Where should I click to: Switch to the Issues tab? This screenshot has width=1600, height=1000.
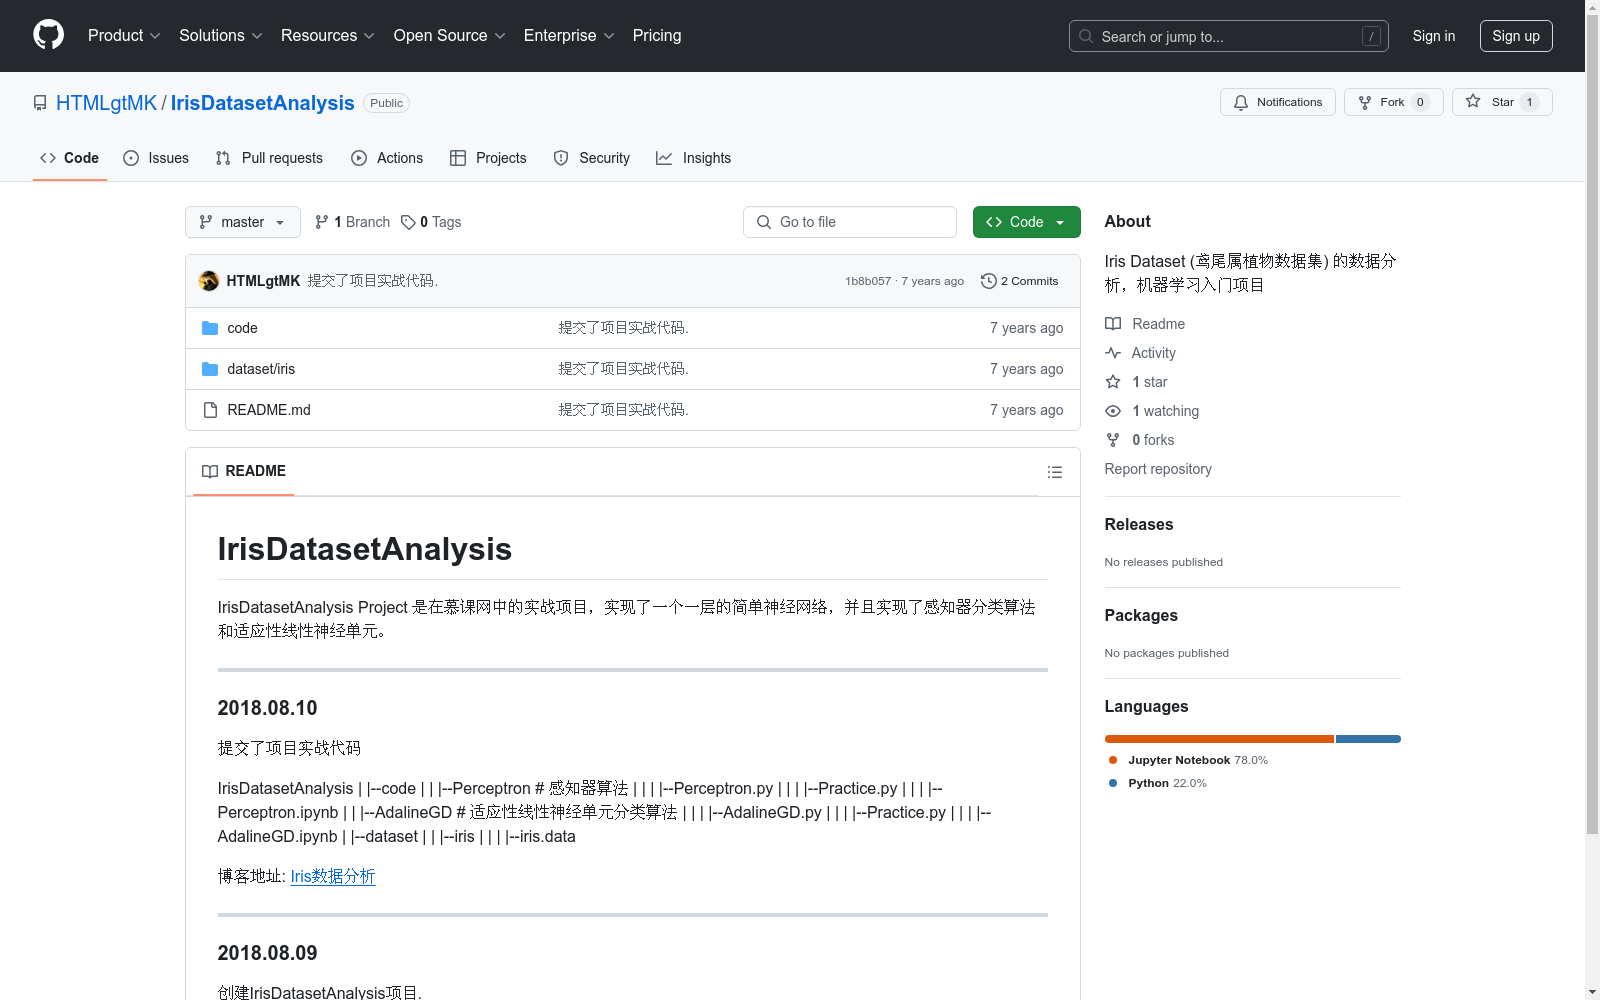tap(156, 158)
